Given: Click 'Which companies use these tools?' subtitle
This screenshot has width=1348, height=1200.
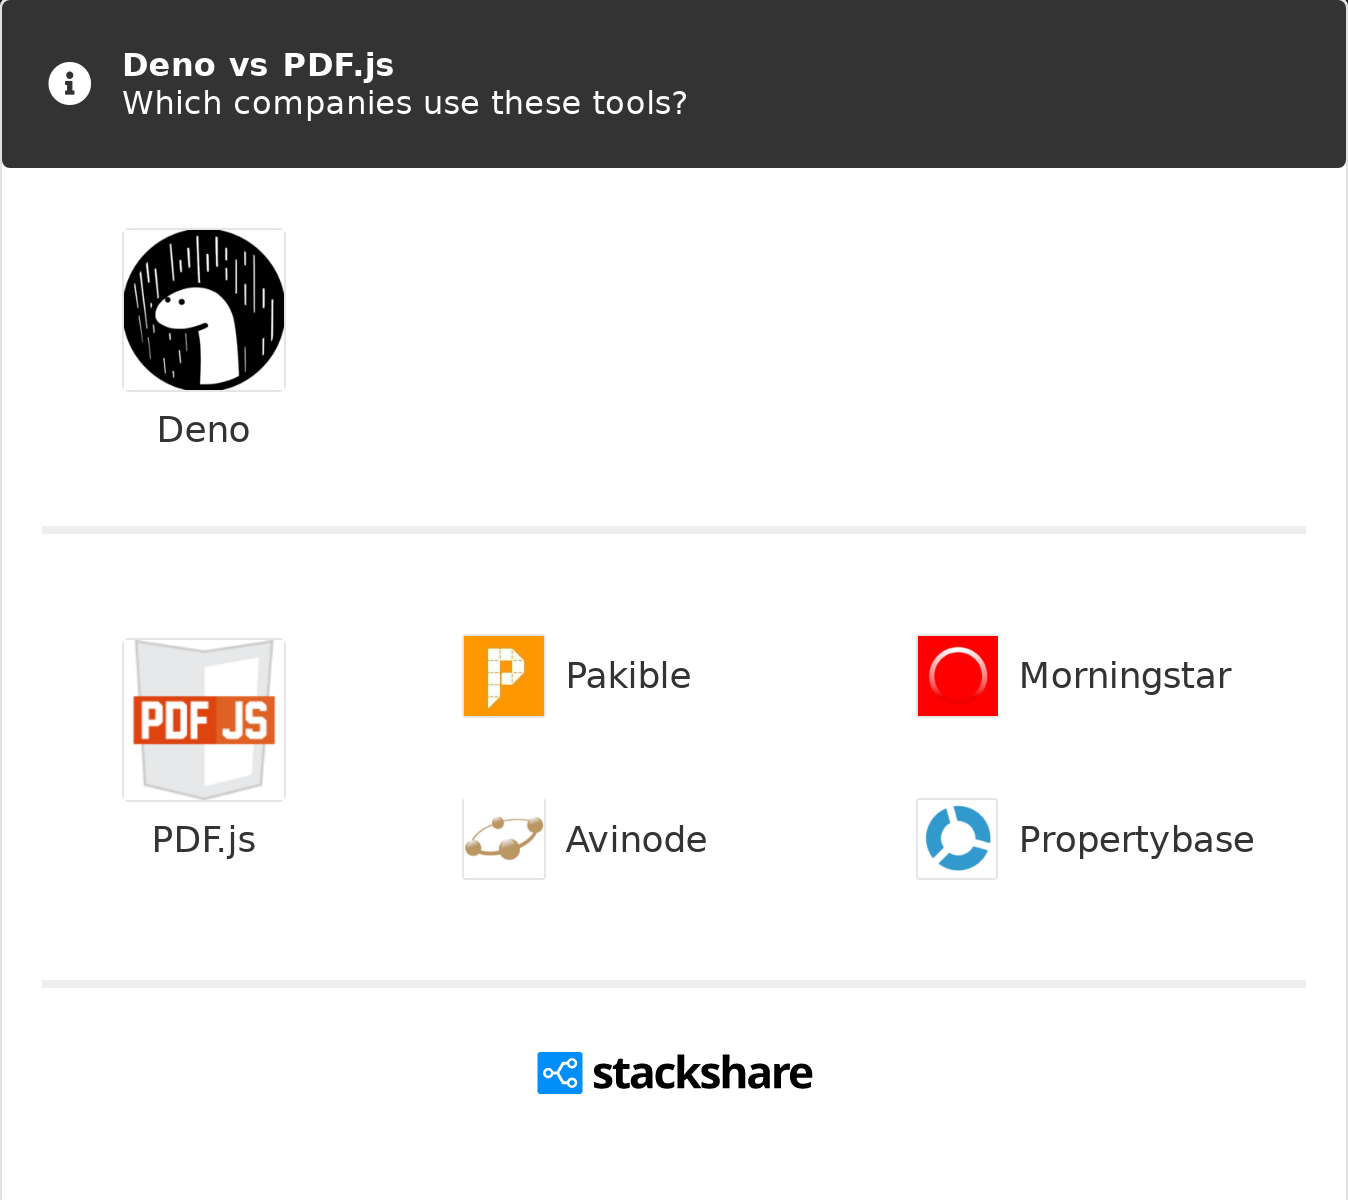Looking at the screenshot, I should tap(405, 103).
